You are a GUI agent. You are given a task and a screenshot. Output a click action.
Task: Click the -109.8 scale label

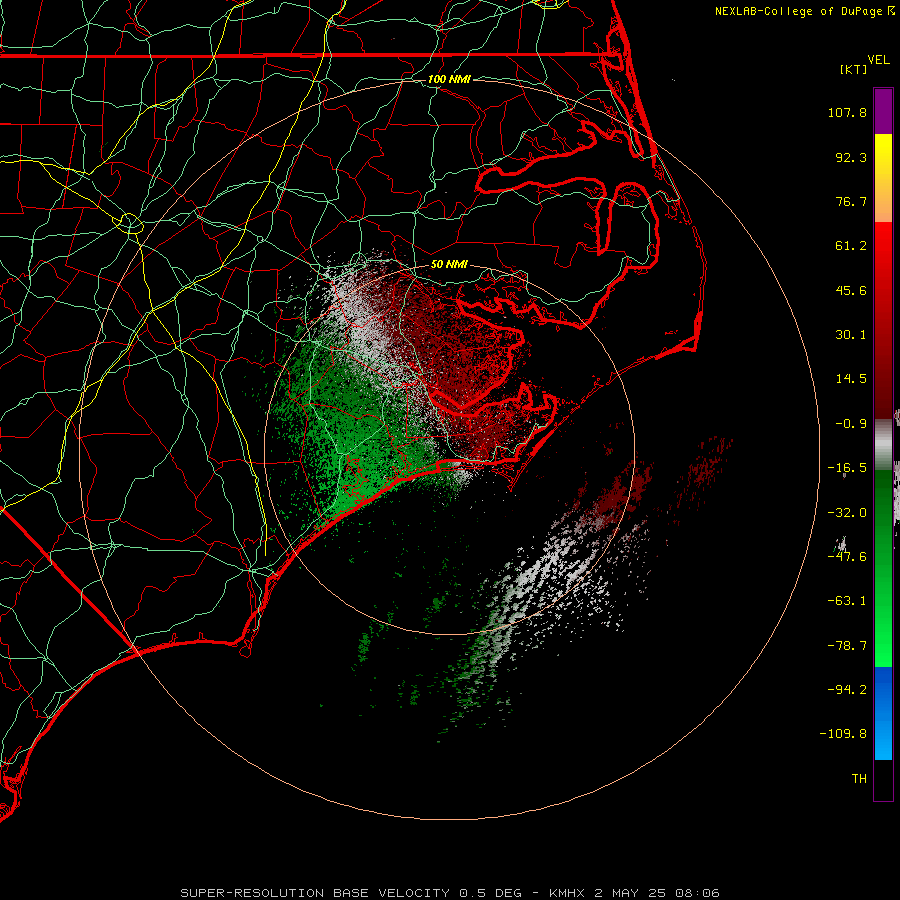[x=844, y=734]
